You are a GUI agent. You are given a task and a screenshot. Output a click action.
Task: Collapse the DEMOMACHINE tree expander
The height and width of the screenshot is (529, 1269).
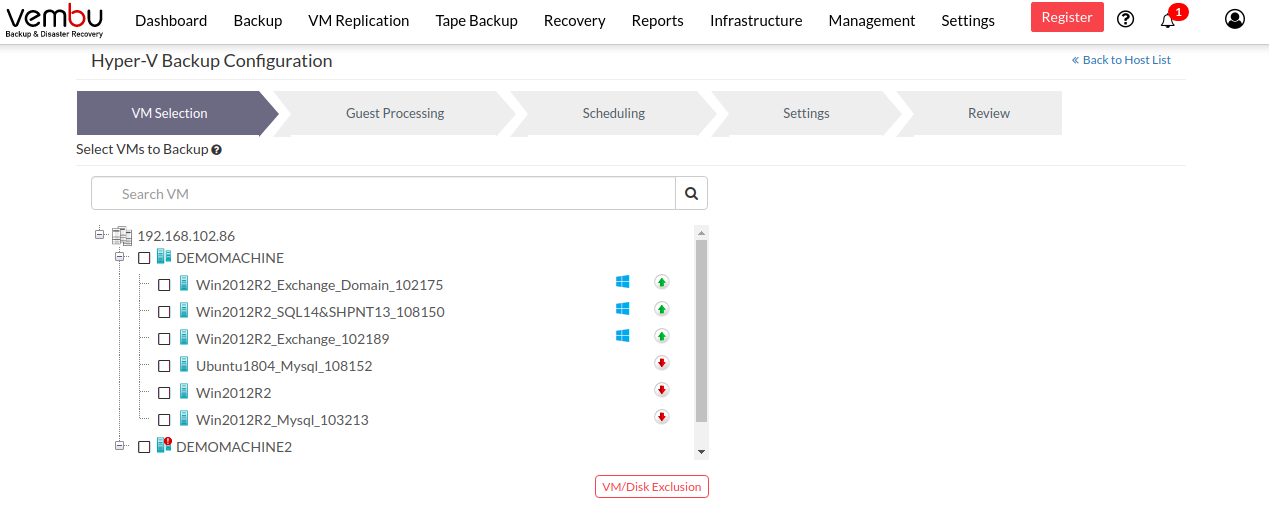point(119,257)
